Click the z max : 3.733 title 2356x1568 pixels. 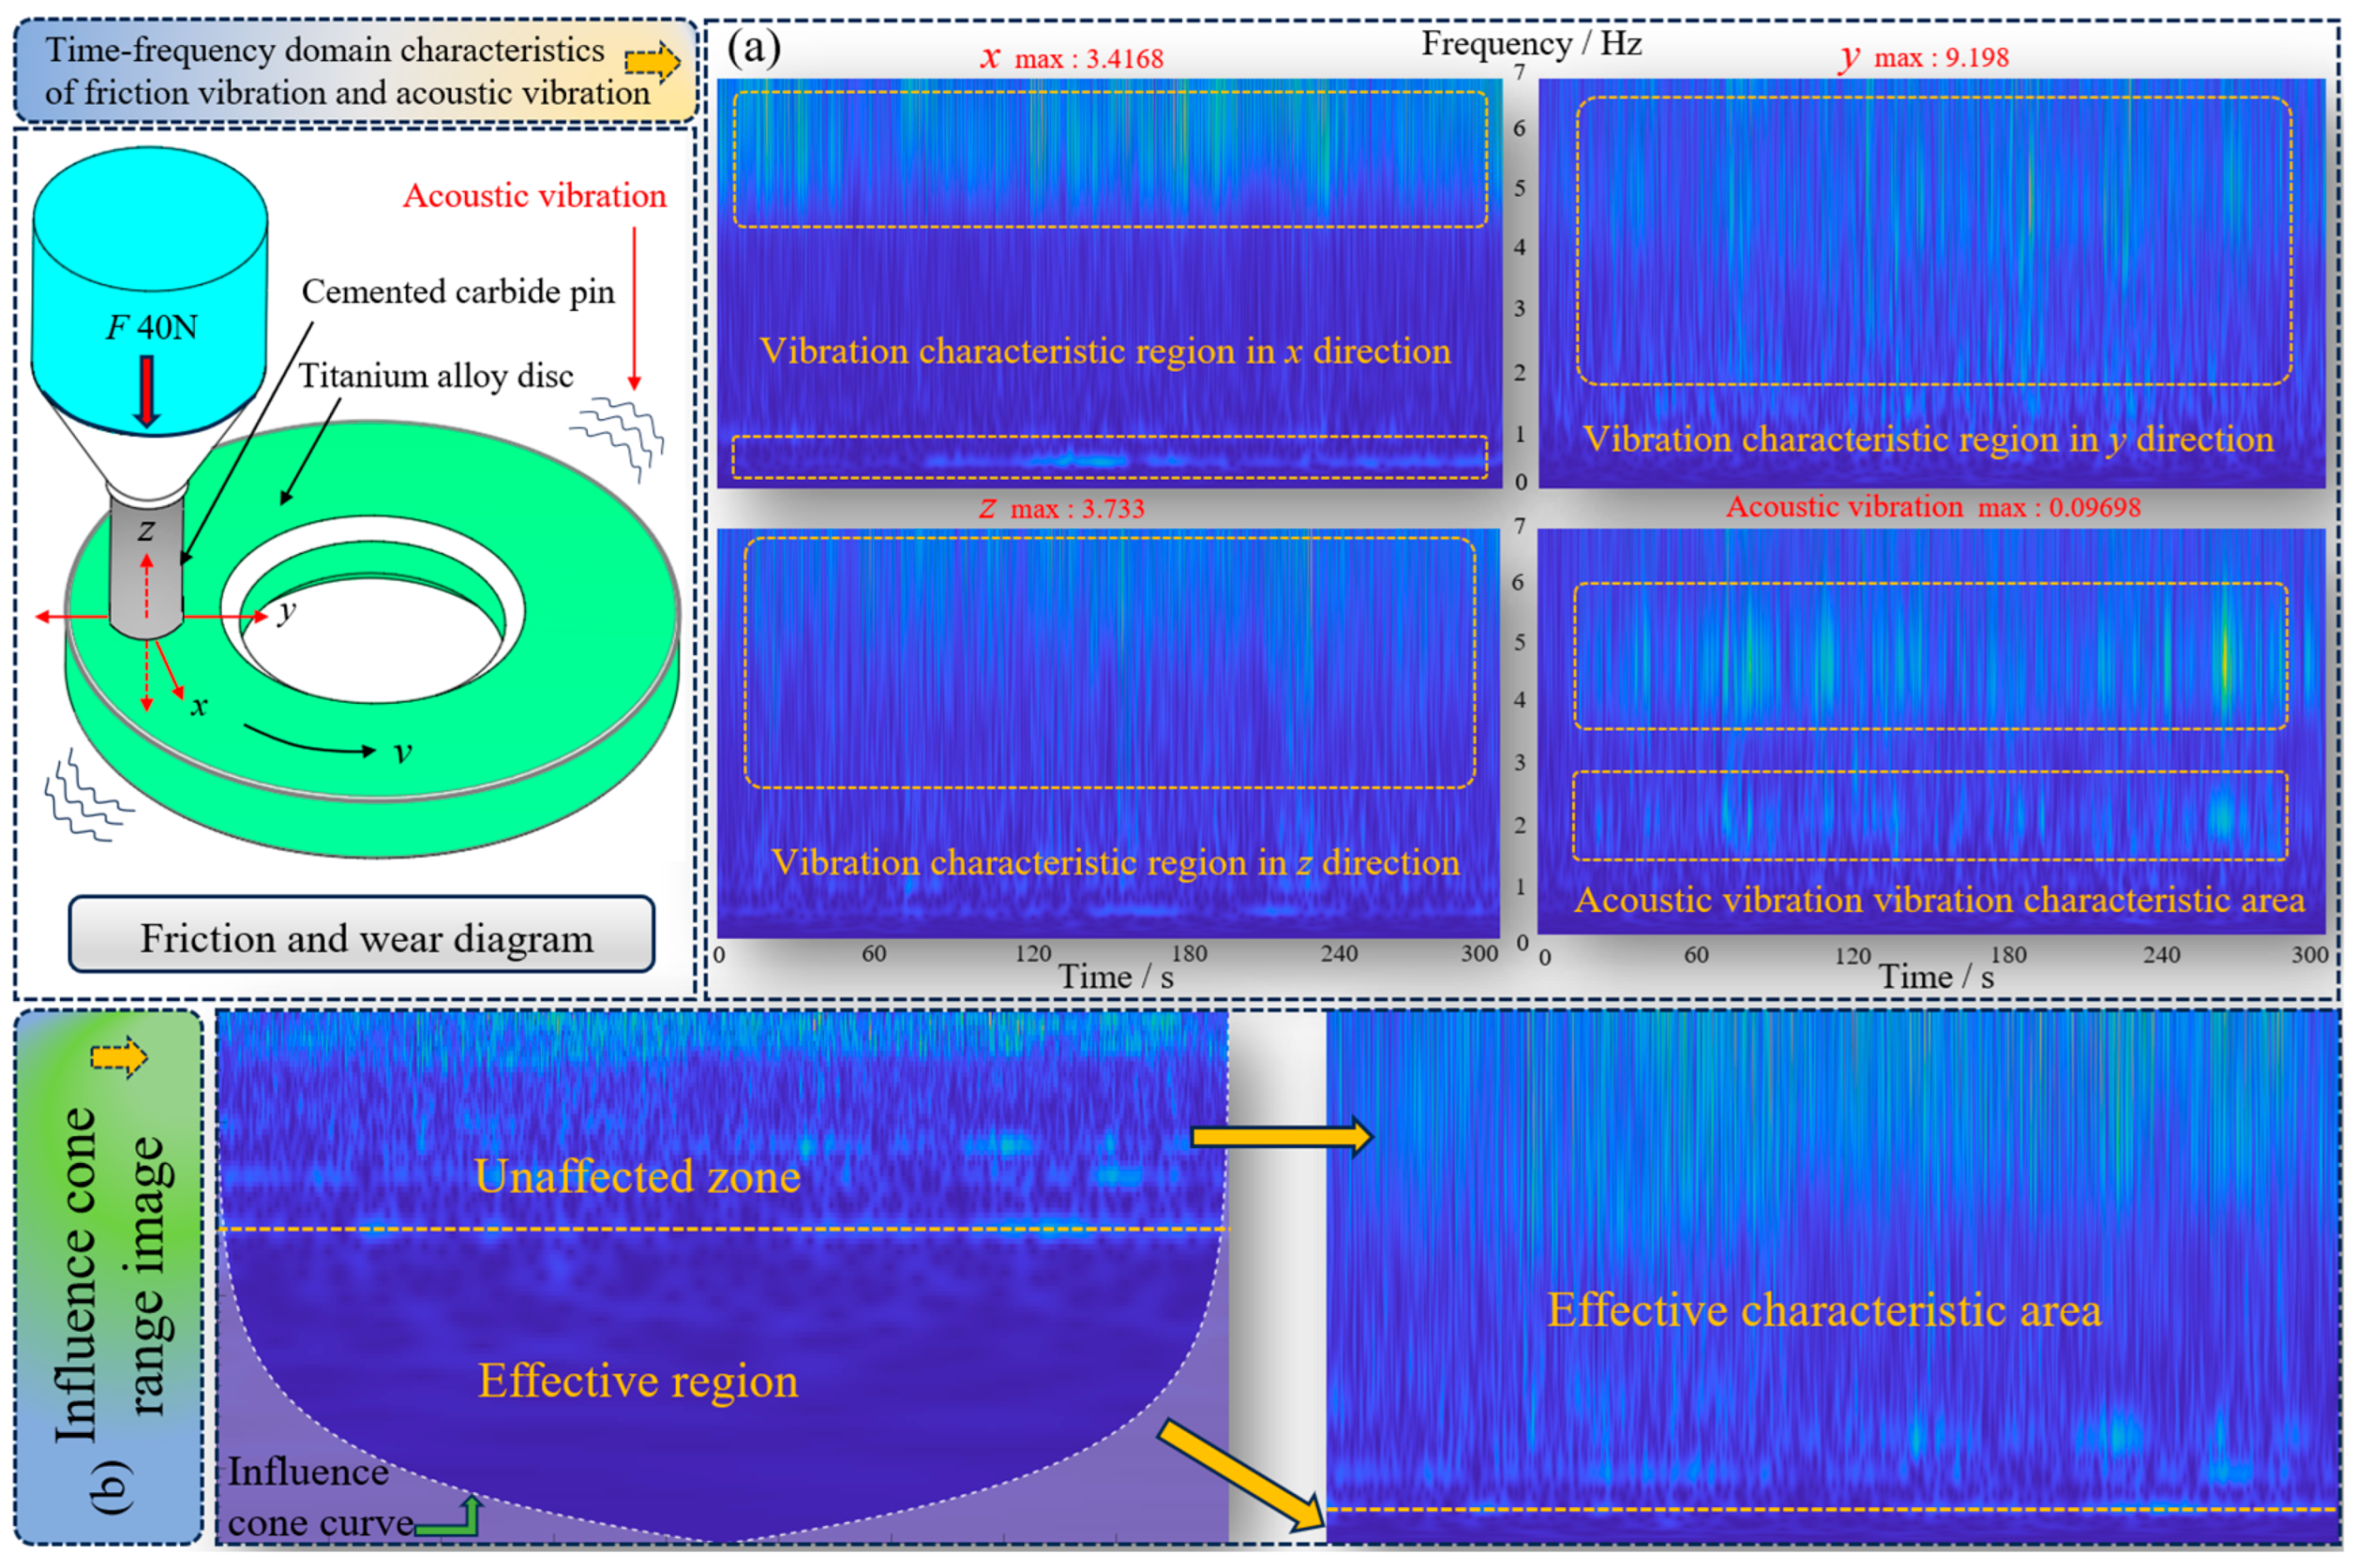click(1060, 509)
